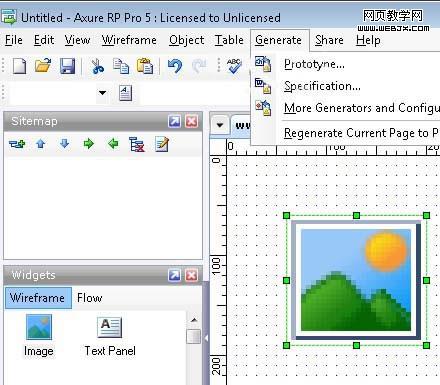Screen dimensions: 440x385
Task: Open the style dropdown arrow in the toolbar
Action: tap(102, 93)
